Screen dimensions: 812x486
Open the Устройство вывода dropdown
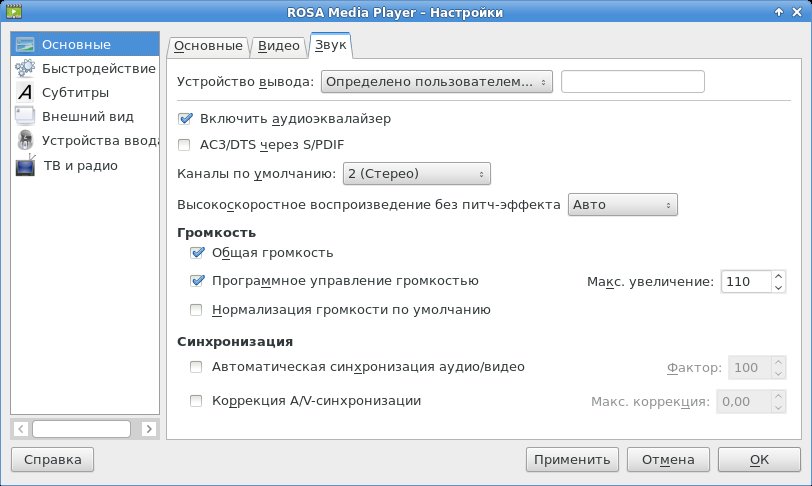click(437, 82)
